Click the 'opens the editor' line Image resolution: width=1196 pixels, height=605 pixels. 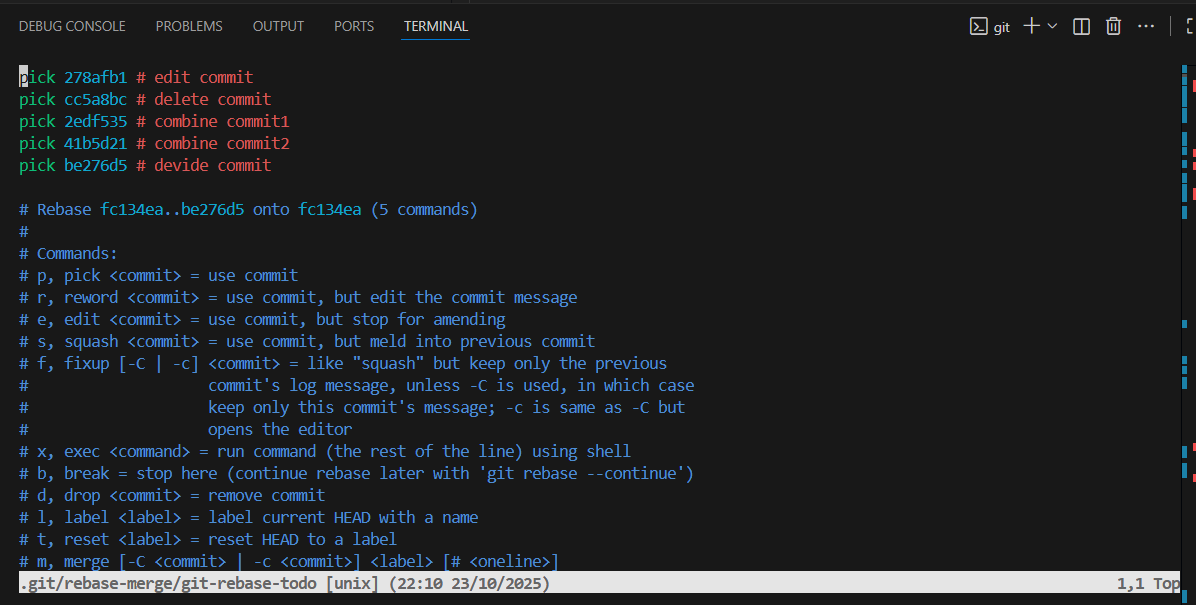[280, 430]
